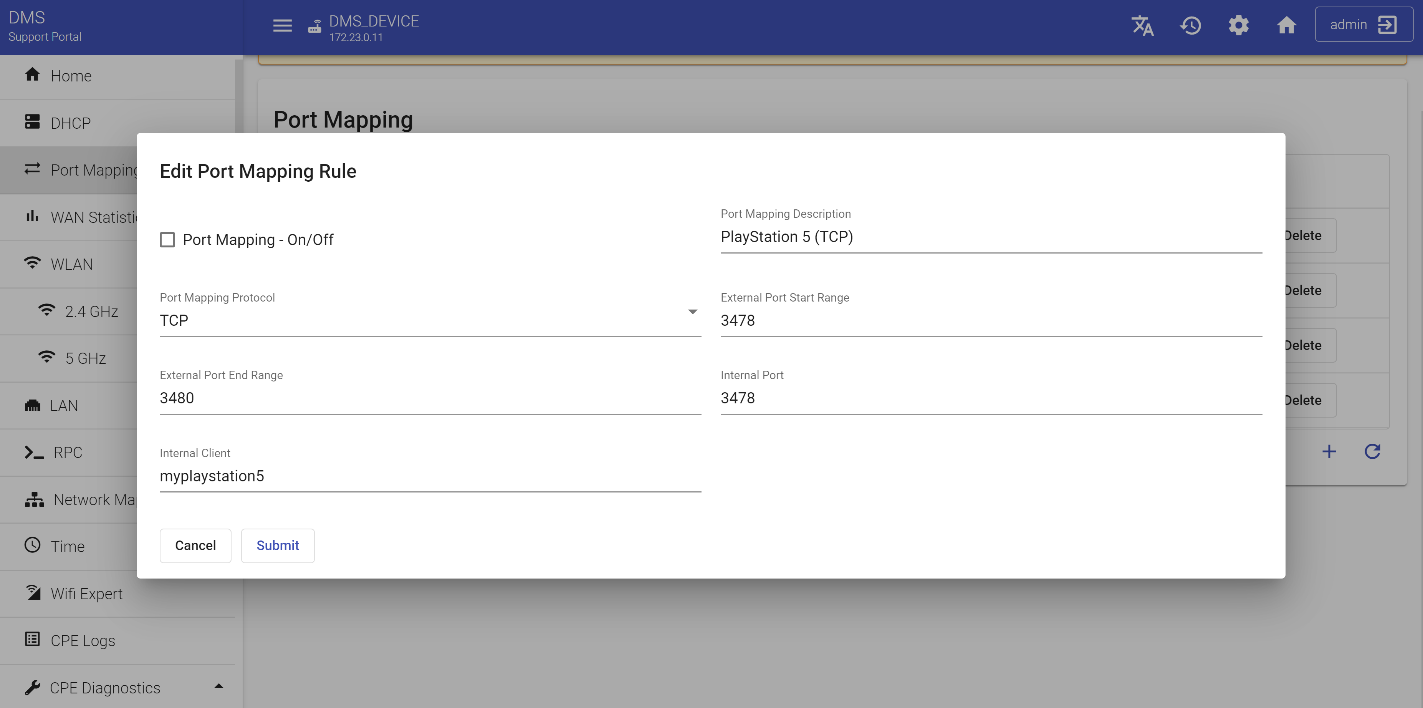Click the admin logout button
The height and width of the screenshot is (708, 1423).
(1363, 26)
